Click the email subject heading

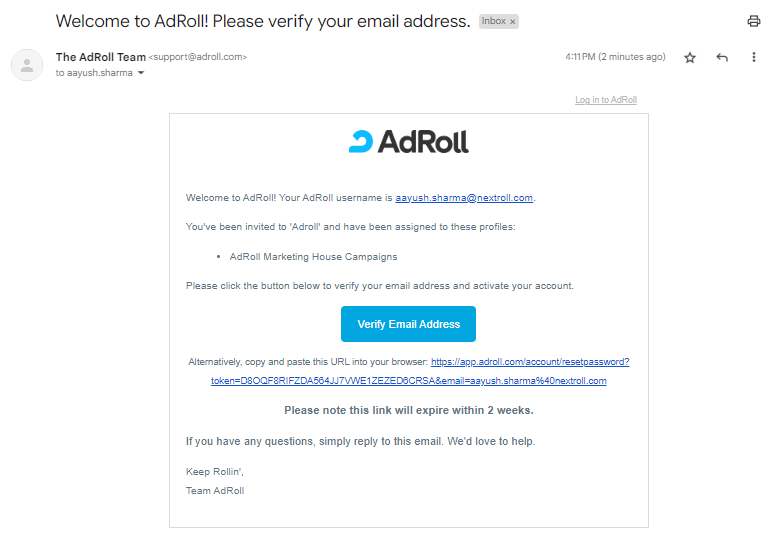(x=263, y=21)
